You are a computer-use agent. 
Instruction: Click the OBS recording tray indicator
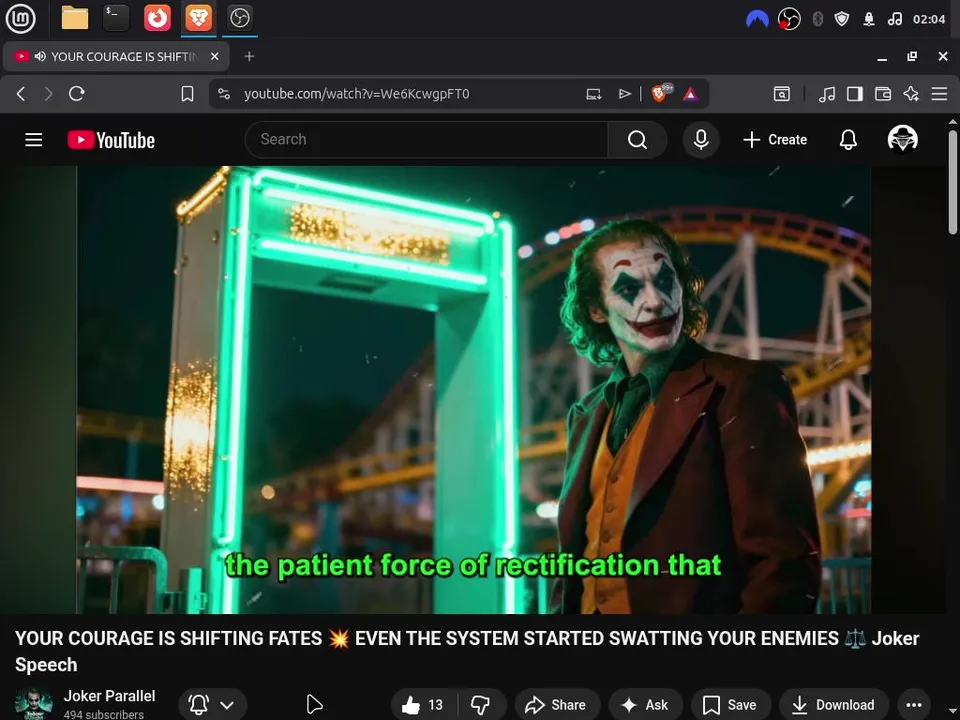coord(789,19)
